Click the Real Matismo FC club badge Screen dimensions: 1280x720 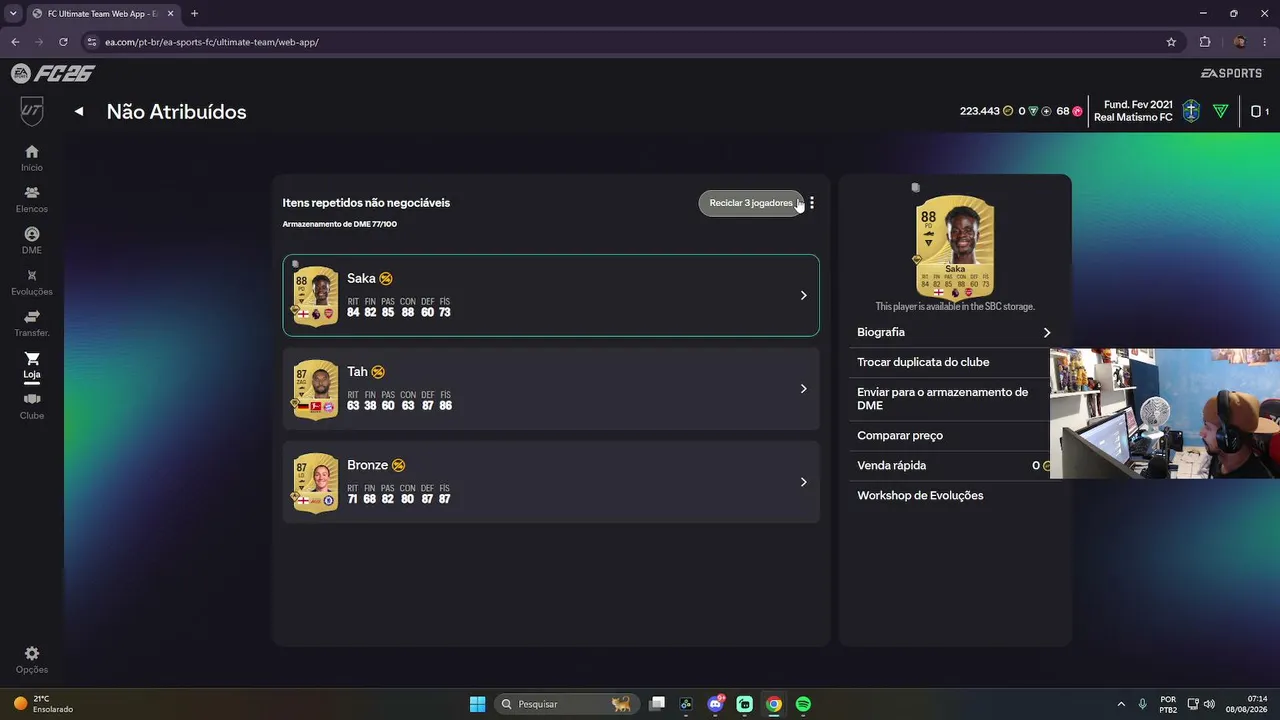pyautogui.click(x=1191, y=111)
